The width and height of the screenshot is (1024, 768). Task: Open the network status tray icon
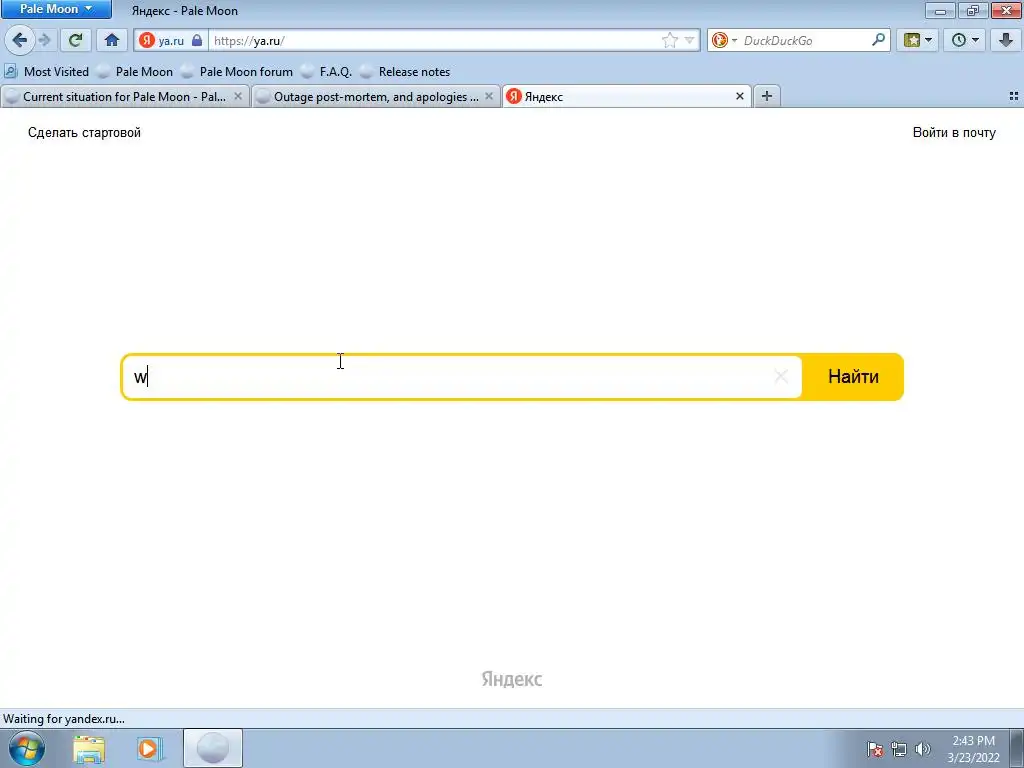click(x=899, y=749)
